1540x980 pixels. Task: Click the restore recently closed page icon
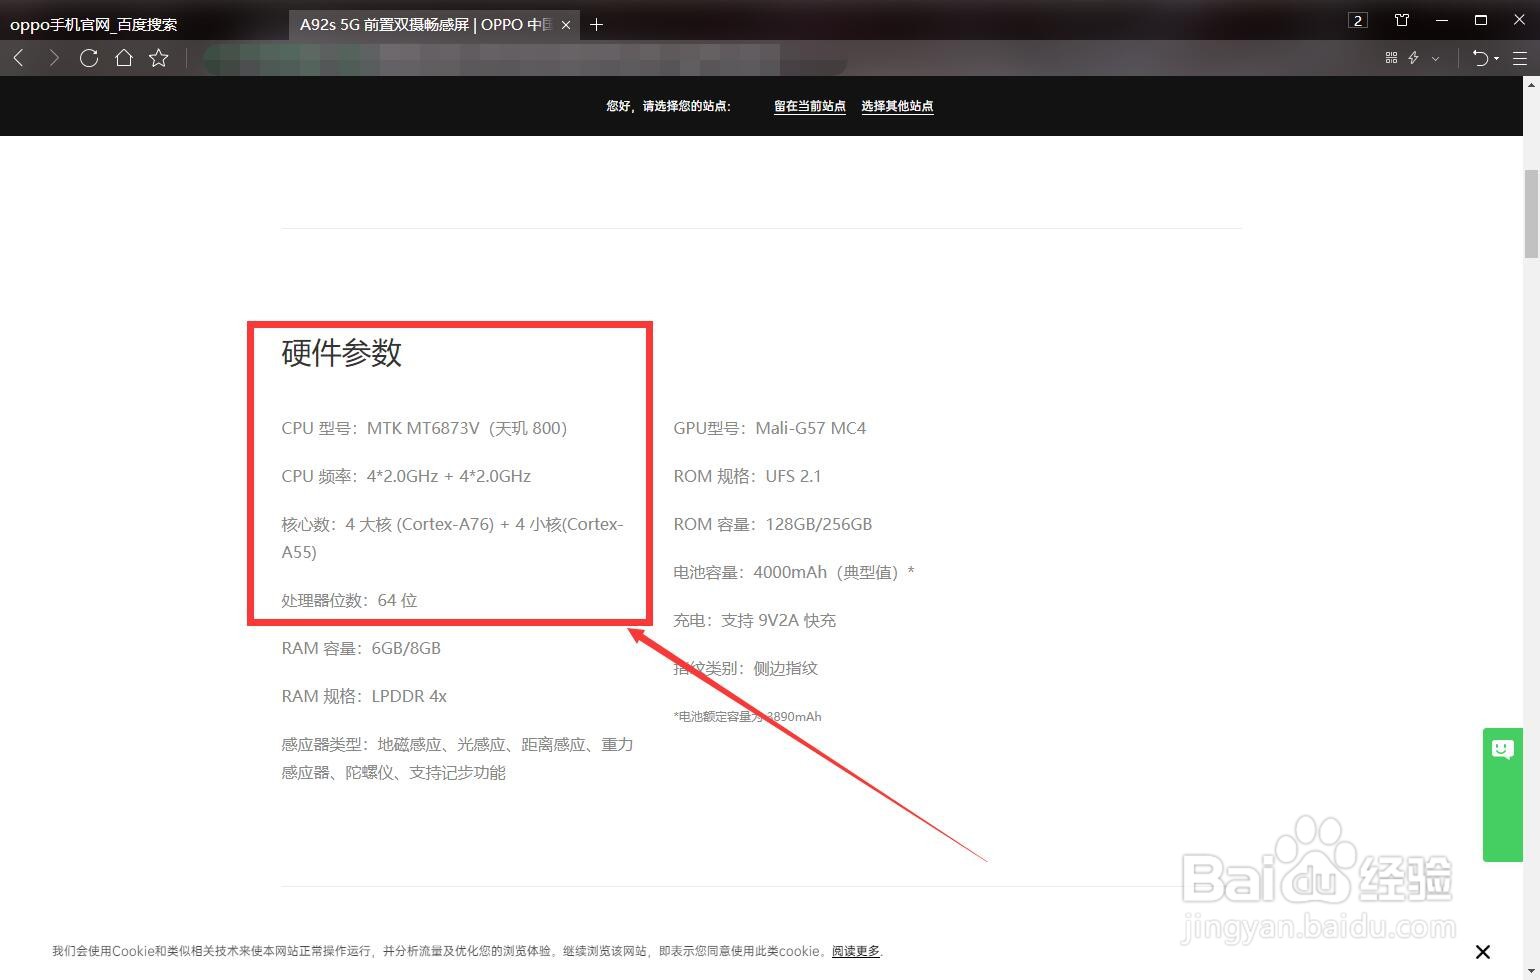(1481, 57)
